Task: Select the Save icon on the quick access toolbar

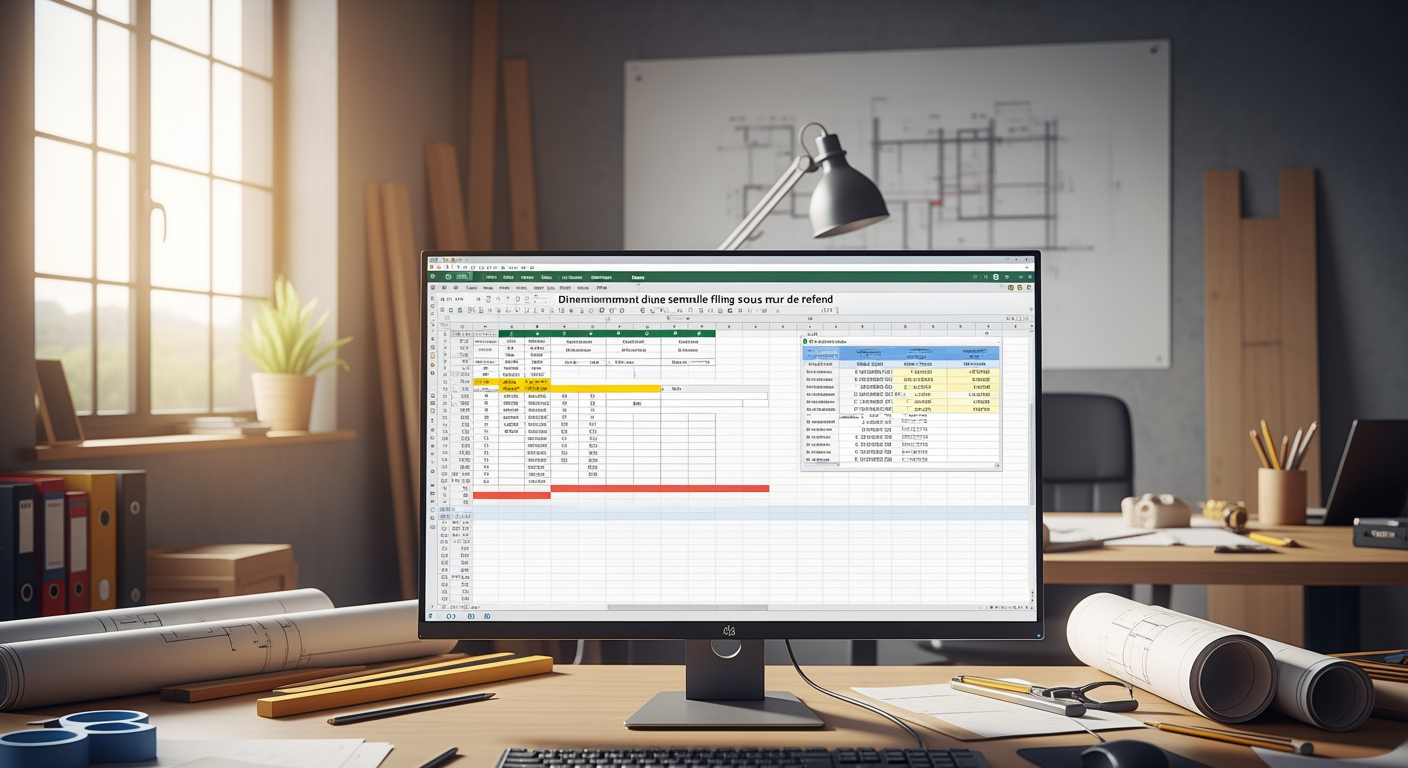Action: click(x=440, y=268)
